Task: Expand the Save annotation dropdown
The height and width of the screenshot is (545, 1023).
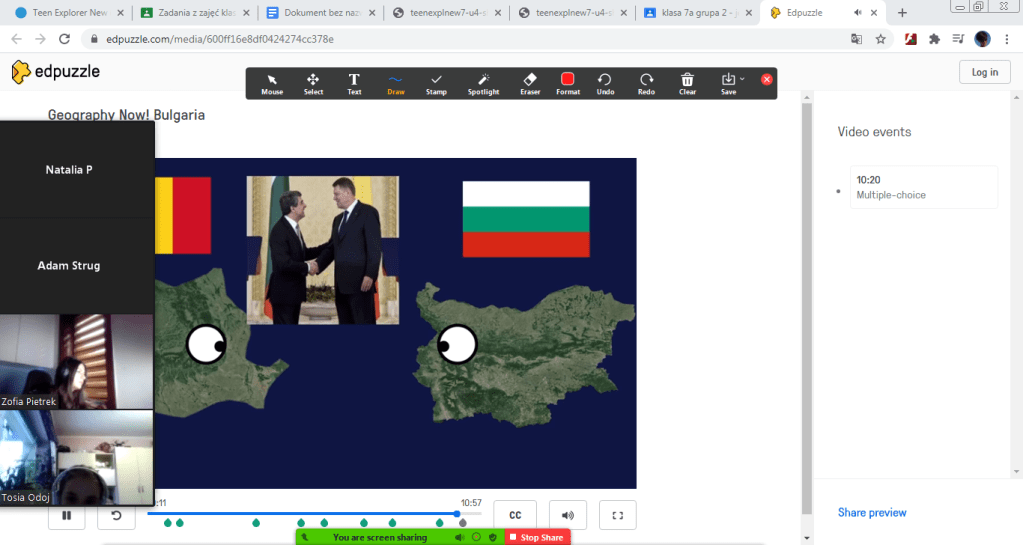Action: pos(742,79)
